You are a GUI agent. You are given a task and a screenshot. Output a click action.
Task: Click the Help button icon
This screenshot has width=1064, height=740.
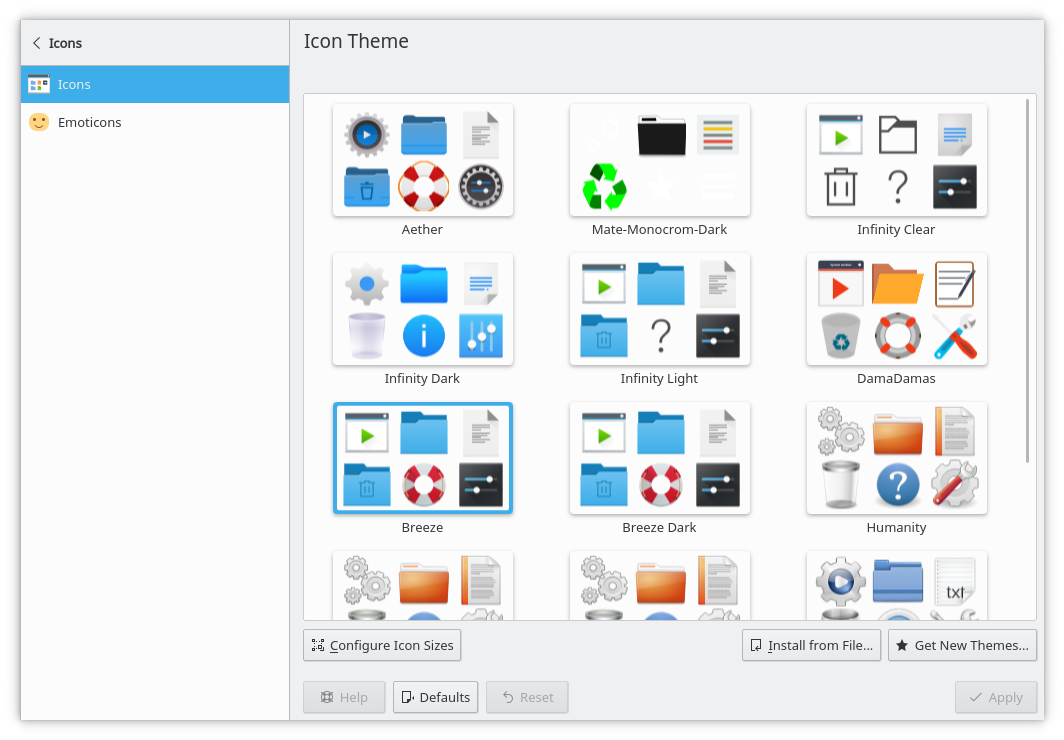[x=327, y=697]
